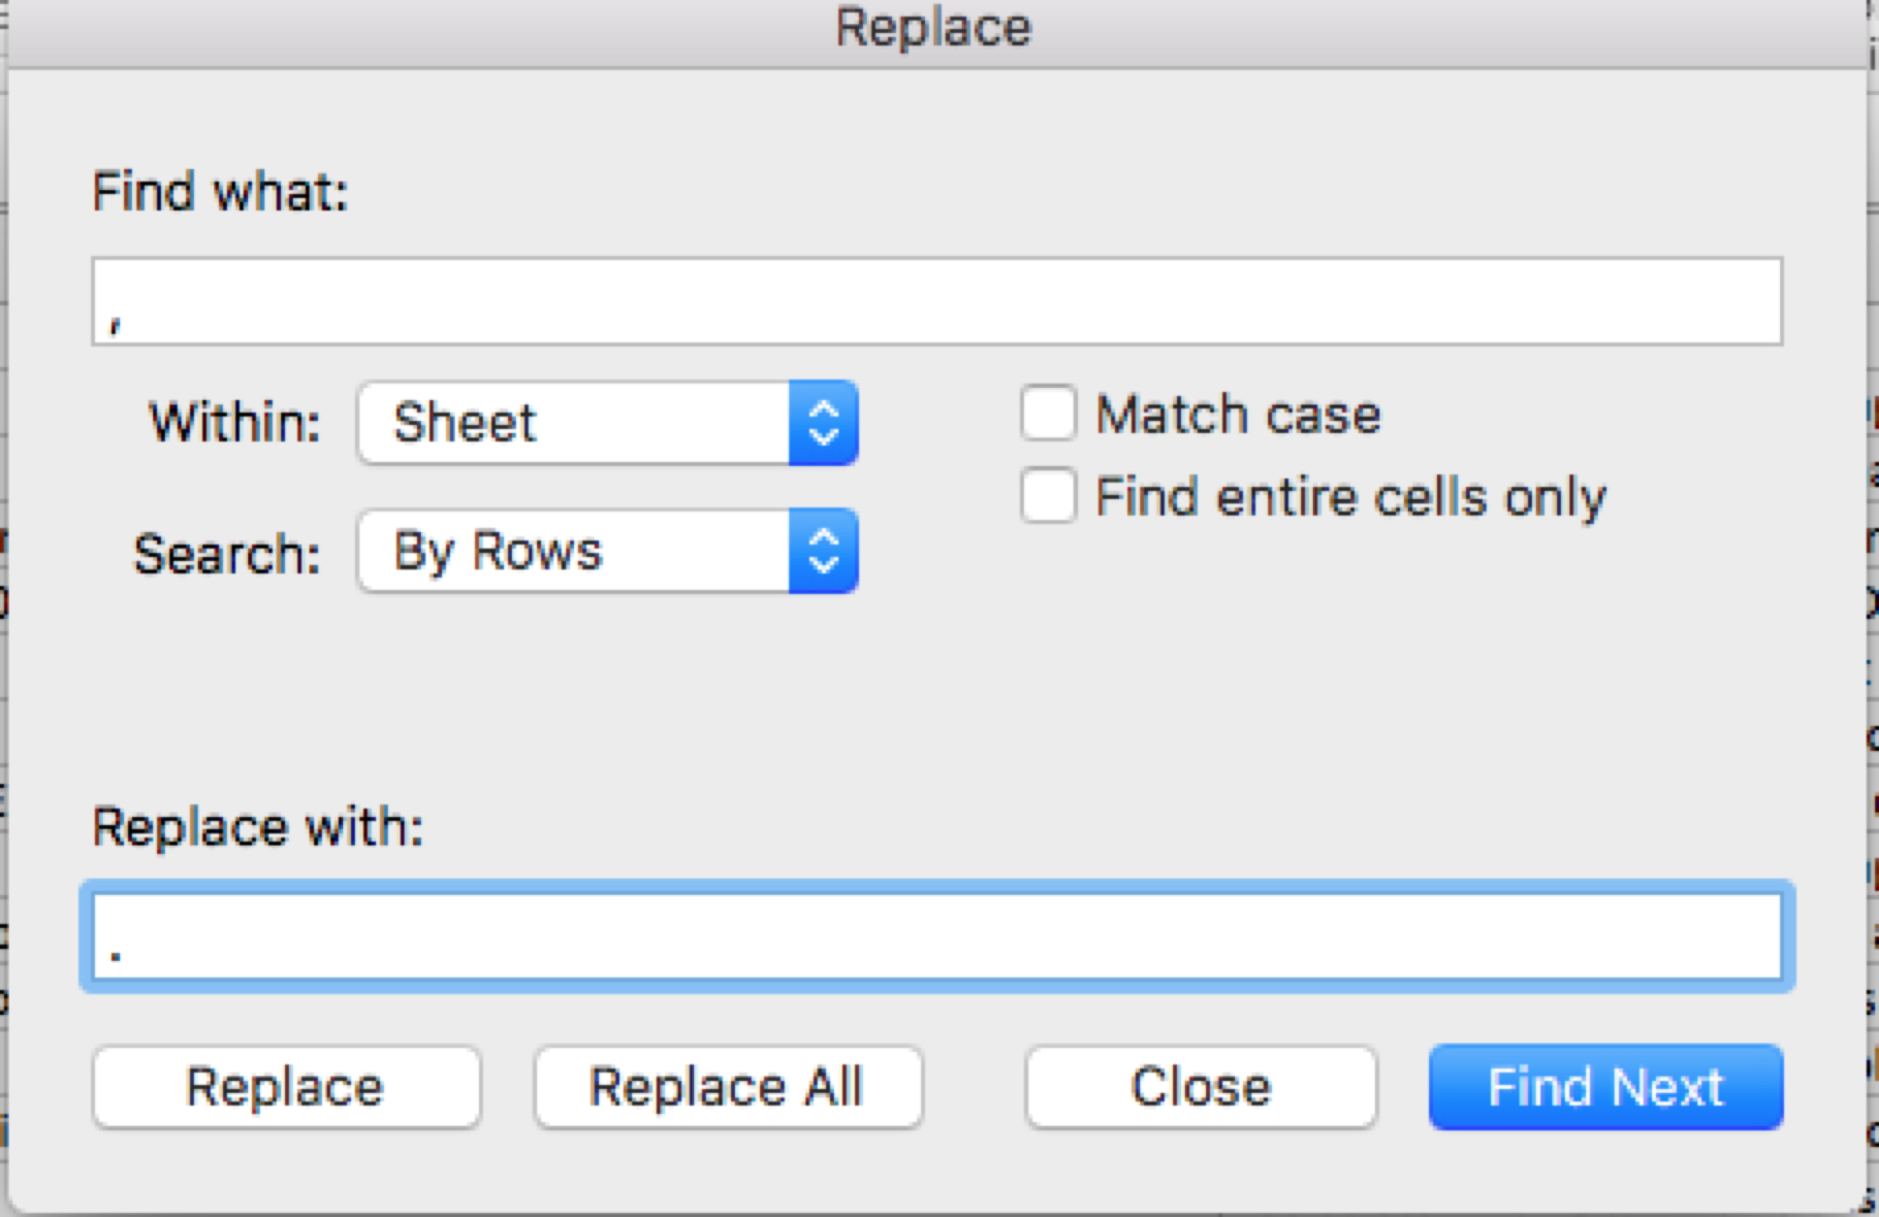Click the Within label
1879x1217 pixels.
pos(235,422)
